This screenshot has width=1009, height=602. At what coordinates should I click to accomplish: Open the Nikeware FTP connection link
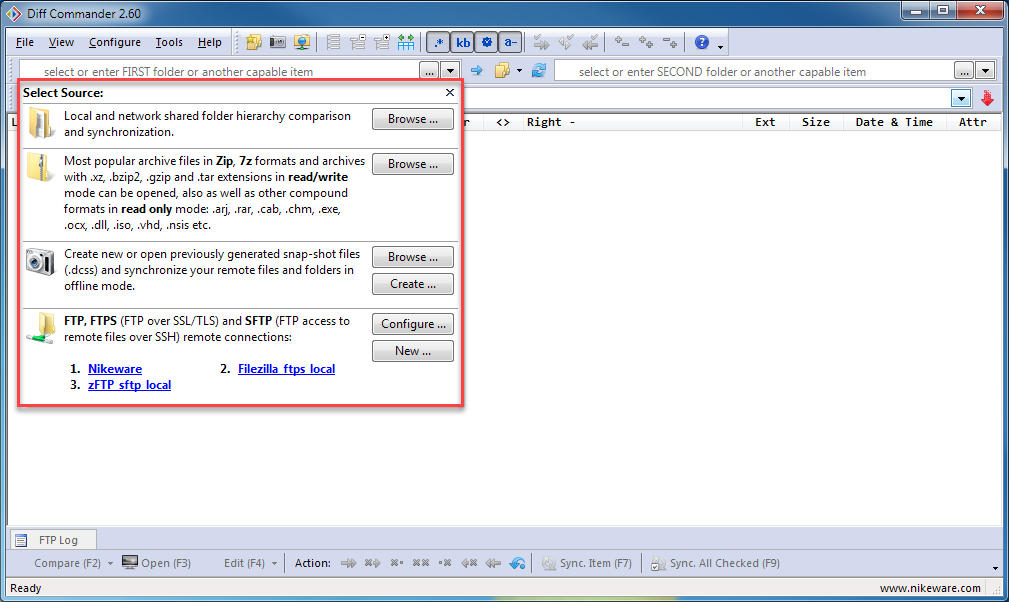pos(115,369)
